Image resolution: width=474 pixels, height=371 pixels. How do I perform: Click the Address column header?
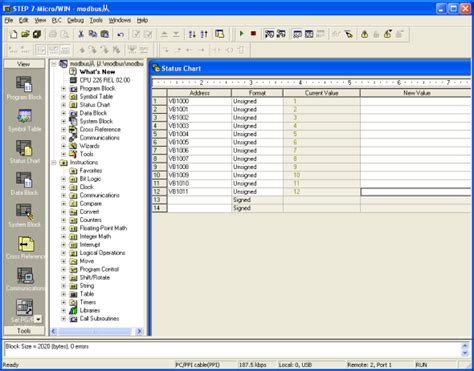click(x=199, y=93)
